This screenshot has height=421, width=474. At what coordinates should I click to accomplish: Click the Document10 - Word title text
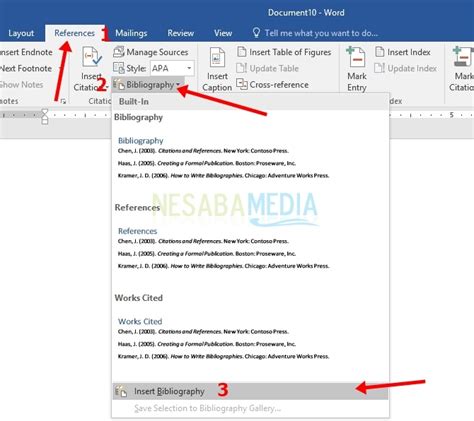pos(306,13)
